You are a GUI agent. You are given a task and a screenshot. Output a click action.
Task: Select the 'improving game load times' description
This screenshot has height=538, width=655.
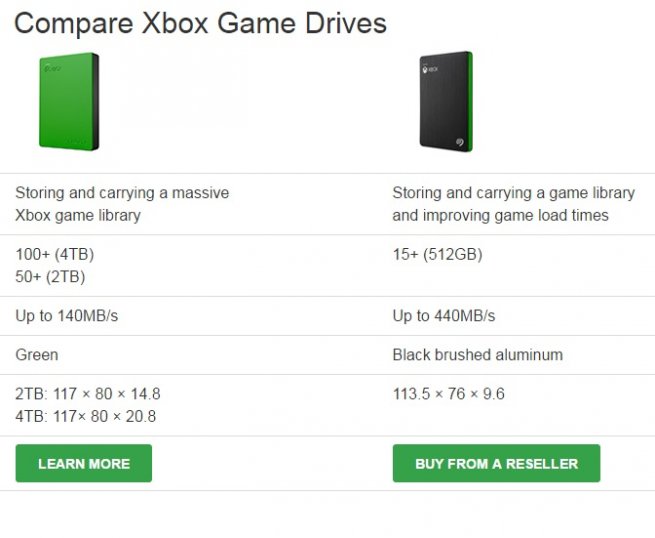[515, 216]
